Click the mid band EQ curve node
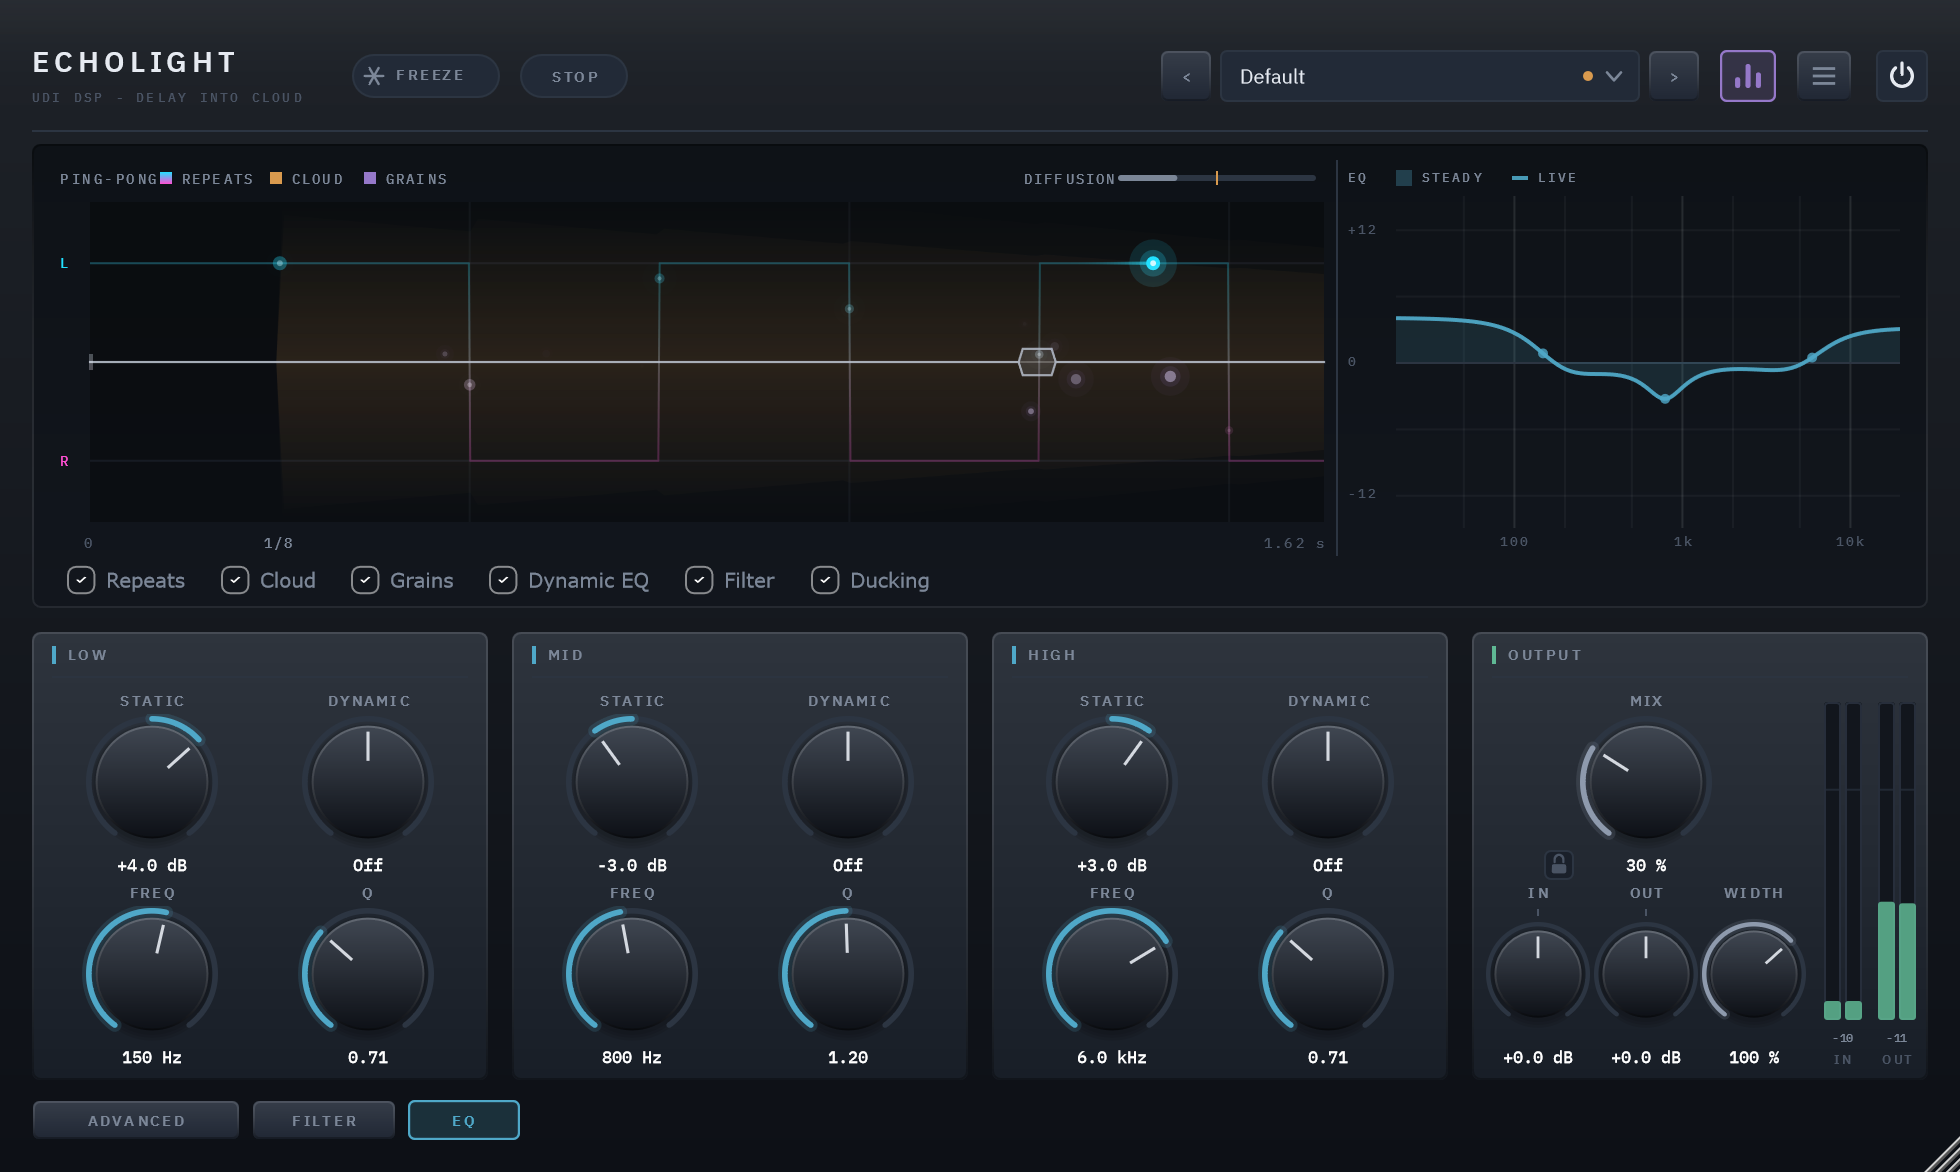Screen dimensions: 1960x1172 pyautogui.click(x=1665, y=399)
